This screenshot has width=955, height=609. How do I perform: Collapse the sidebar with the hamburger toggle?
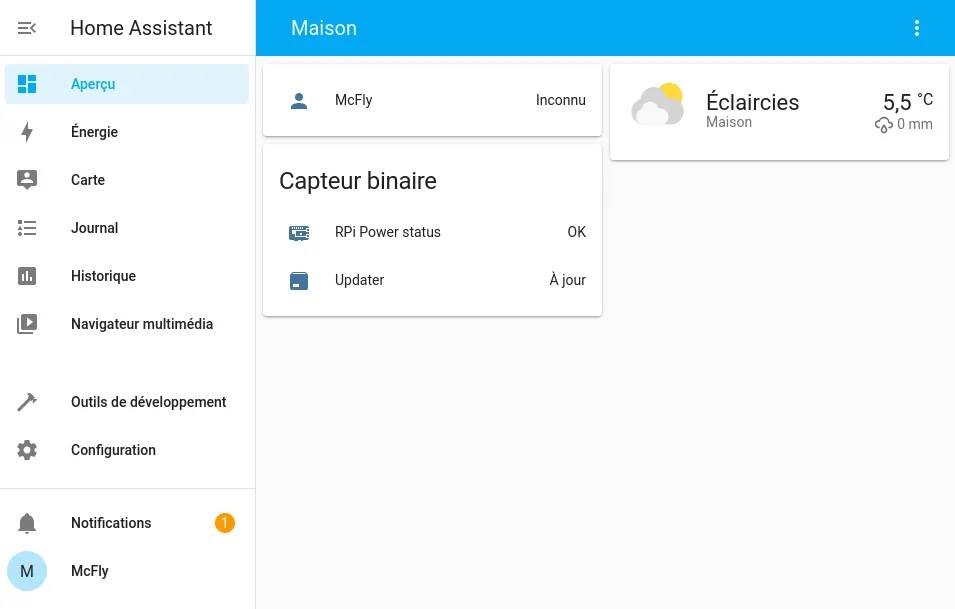[x=27, y=28]
